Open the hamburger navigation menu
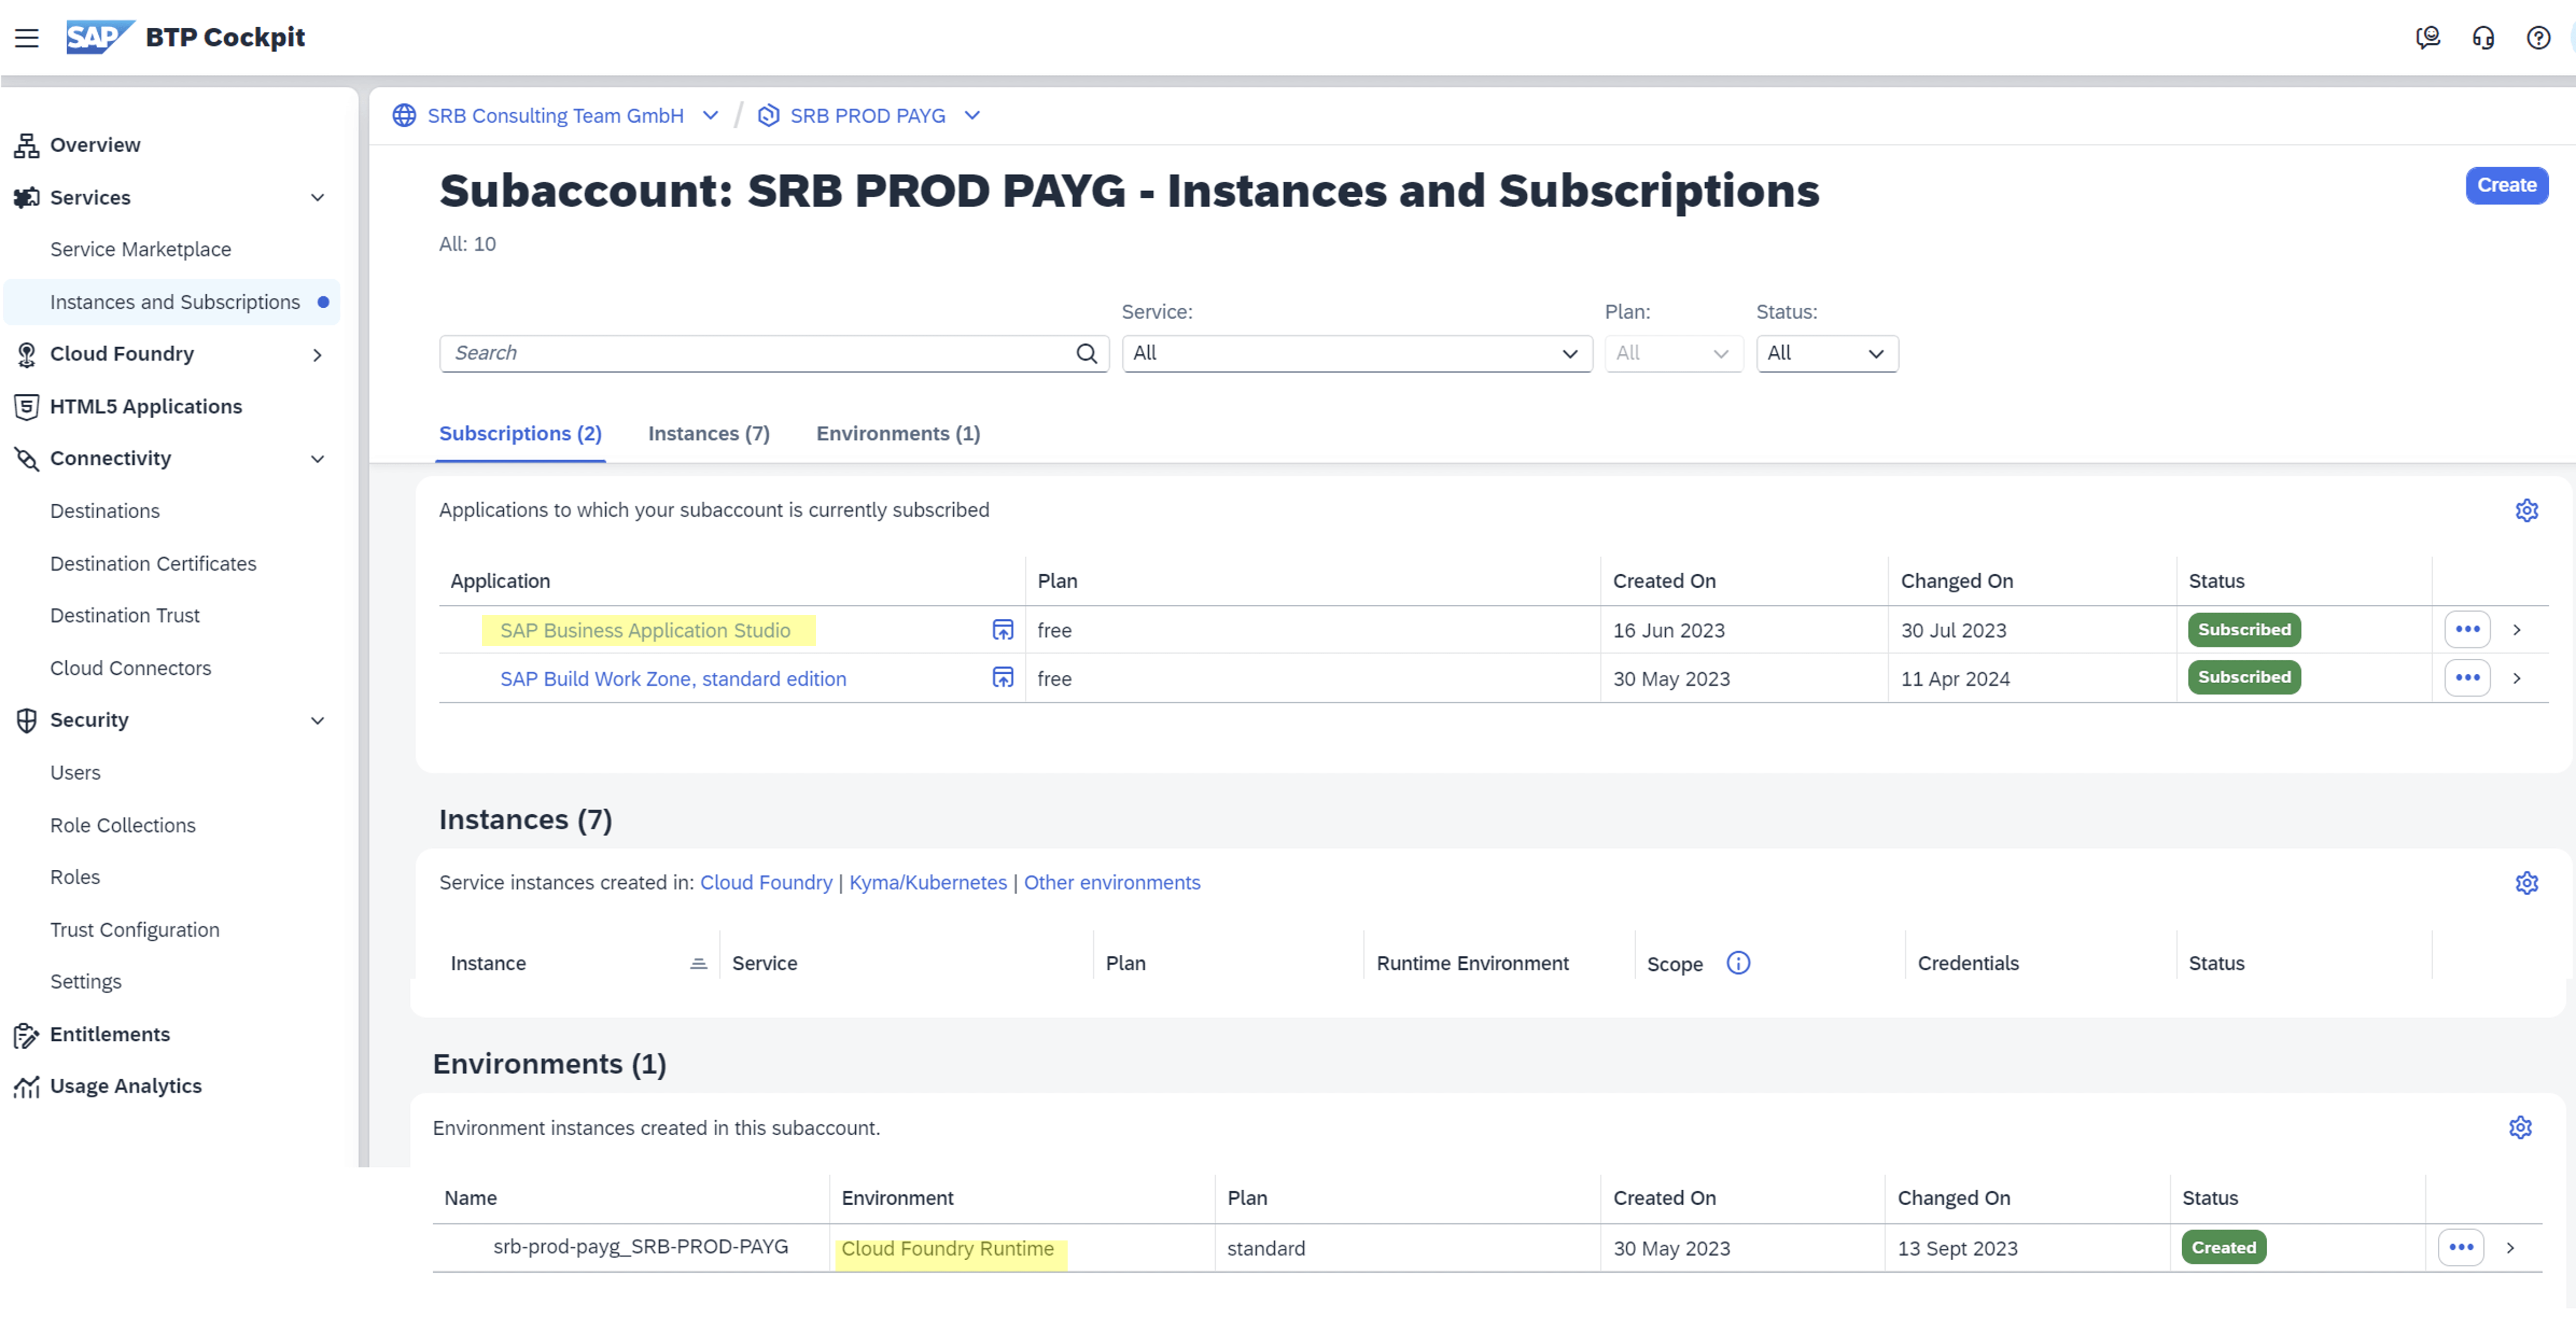 point(27,38)
